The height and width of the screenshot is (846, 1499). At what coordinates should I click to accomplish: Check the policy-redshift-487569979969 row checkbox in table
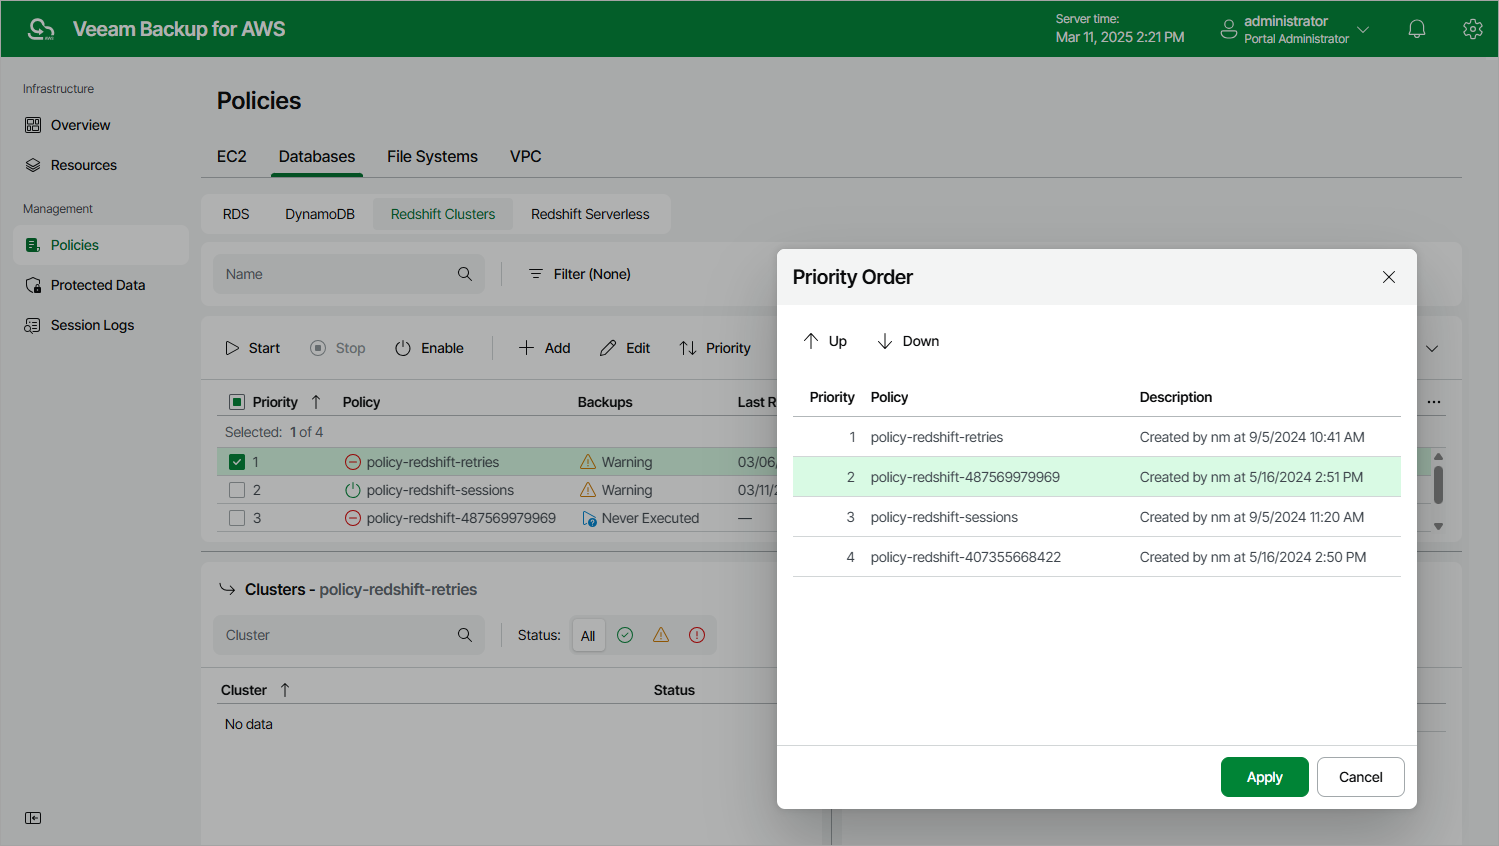(237, 518)
